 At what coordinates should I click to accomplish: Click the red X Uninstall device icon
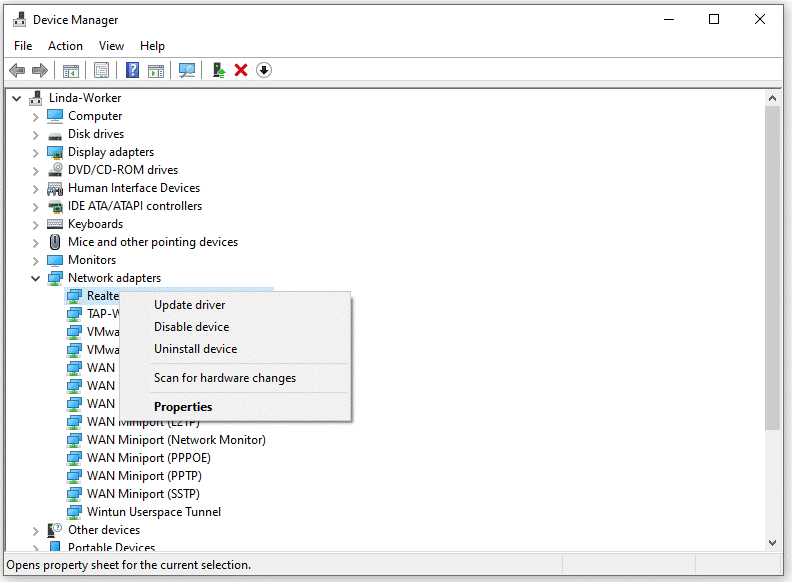click(241, 70)
